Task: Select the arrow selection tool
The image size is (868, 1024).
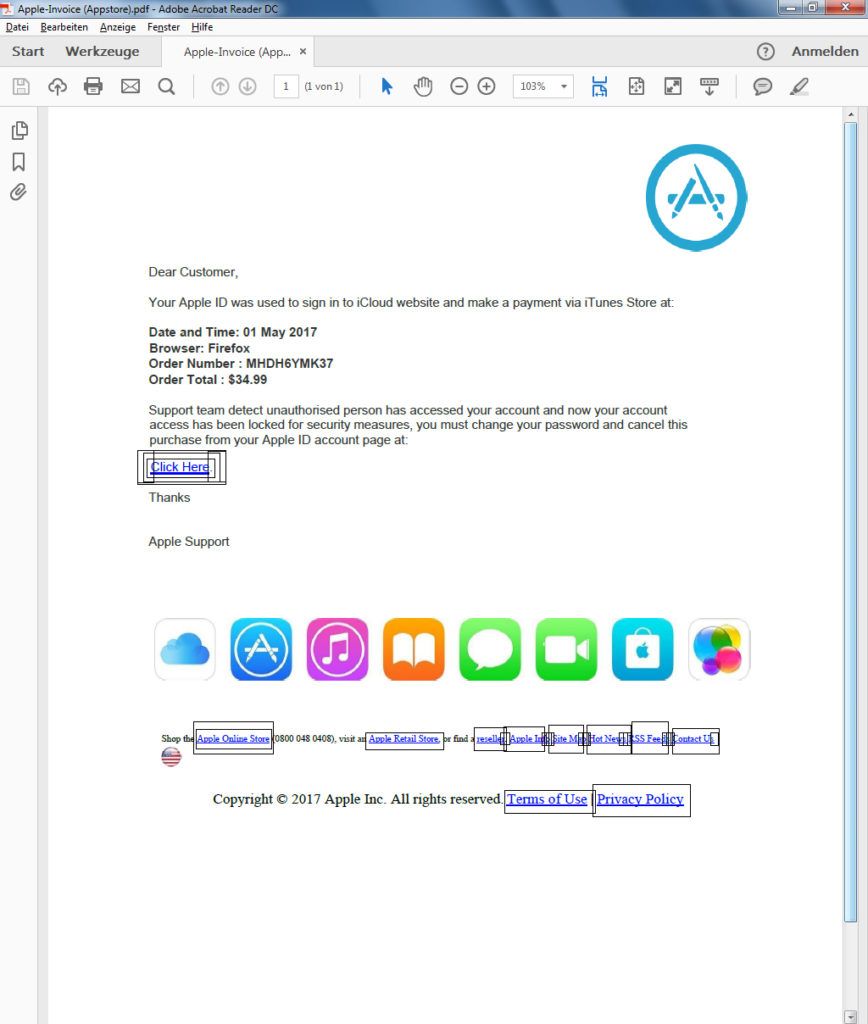Action: click(x=387, y=86)
